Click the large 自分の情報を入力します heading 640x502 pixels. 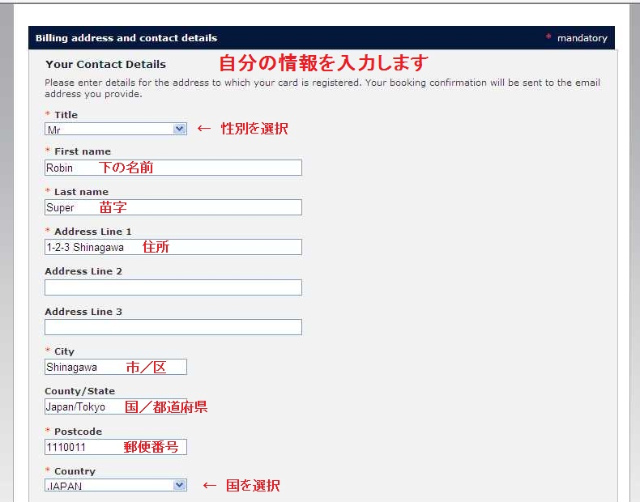(x=323, y=63)
